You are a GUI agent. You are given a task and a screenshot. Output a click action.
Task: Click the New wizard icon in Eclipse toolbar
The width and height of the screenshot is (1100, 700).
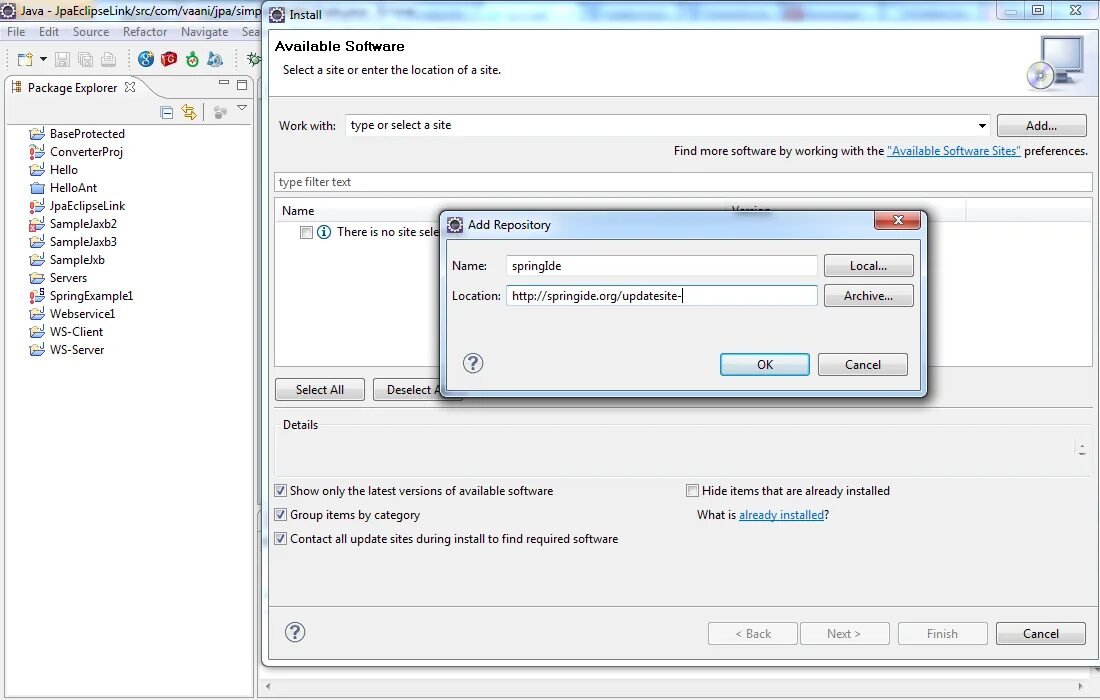pos(25,60)
